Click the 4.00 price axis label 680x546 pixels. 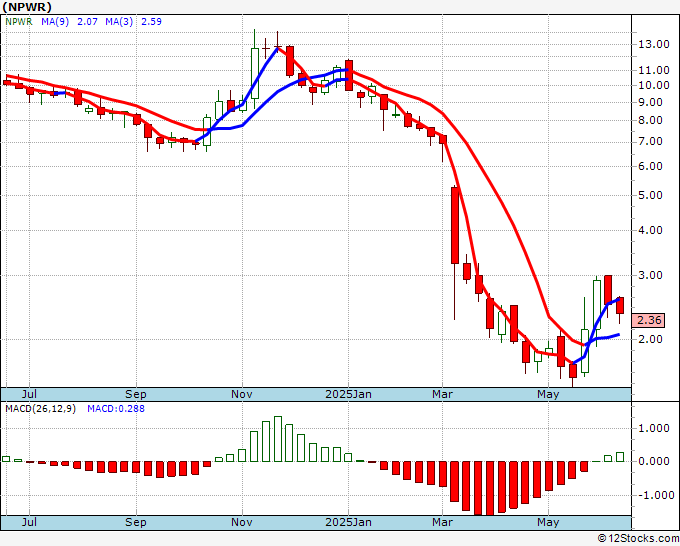pyautogui.click(x=650, y=230)
